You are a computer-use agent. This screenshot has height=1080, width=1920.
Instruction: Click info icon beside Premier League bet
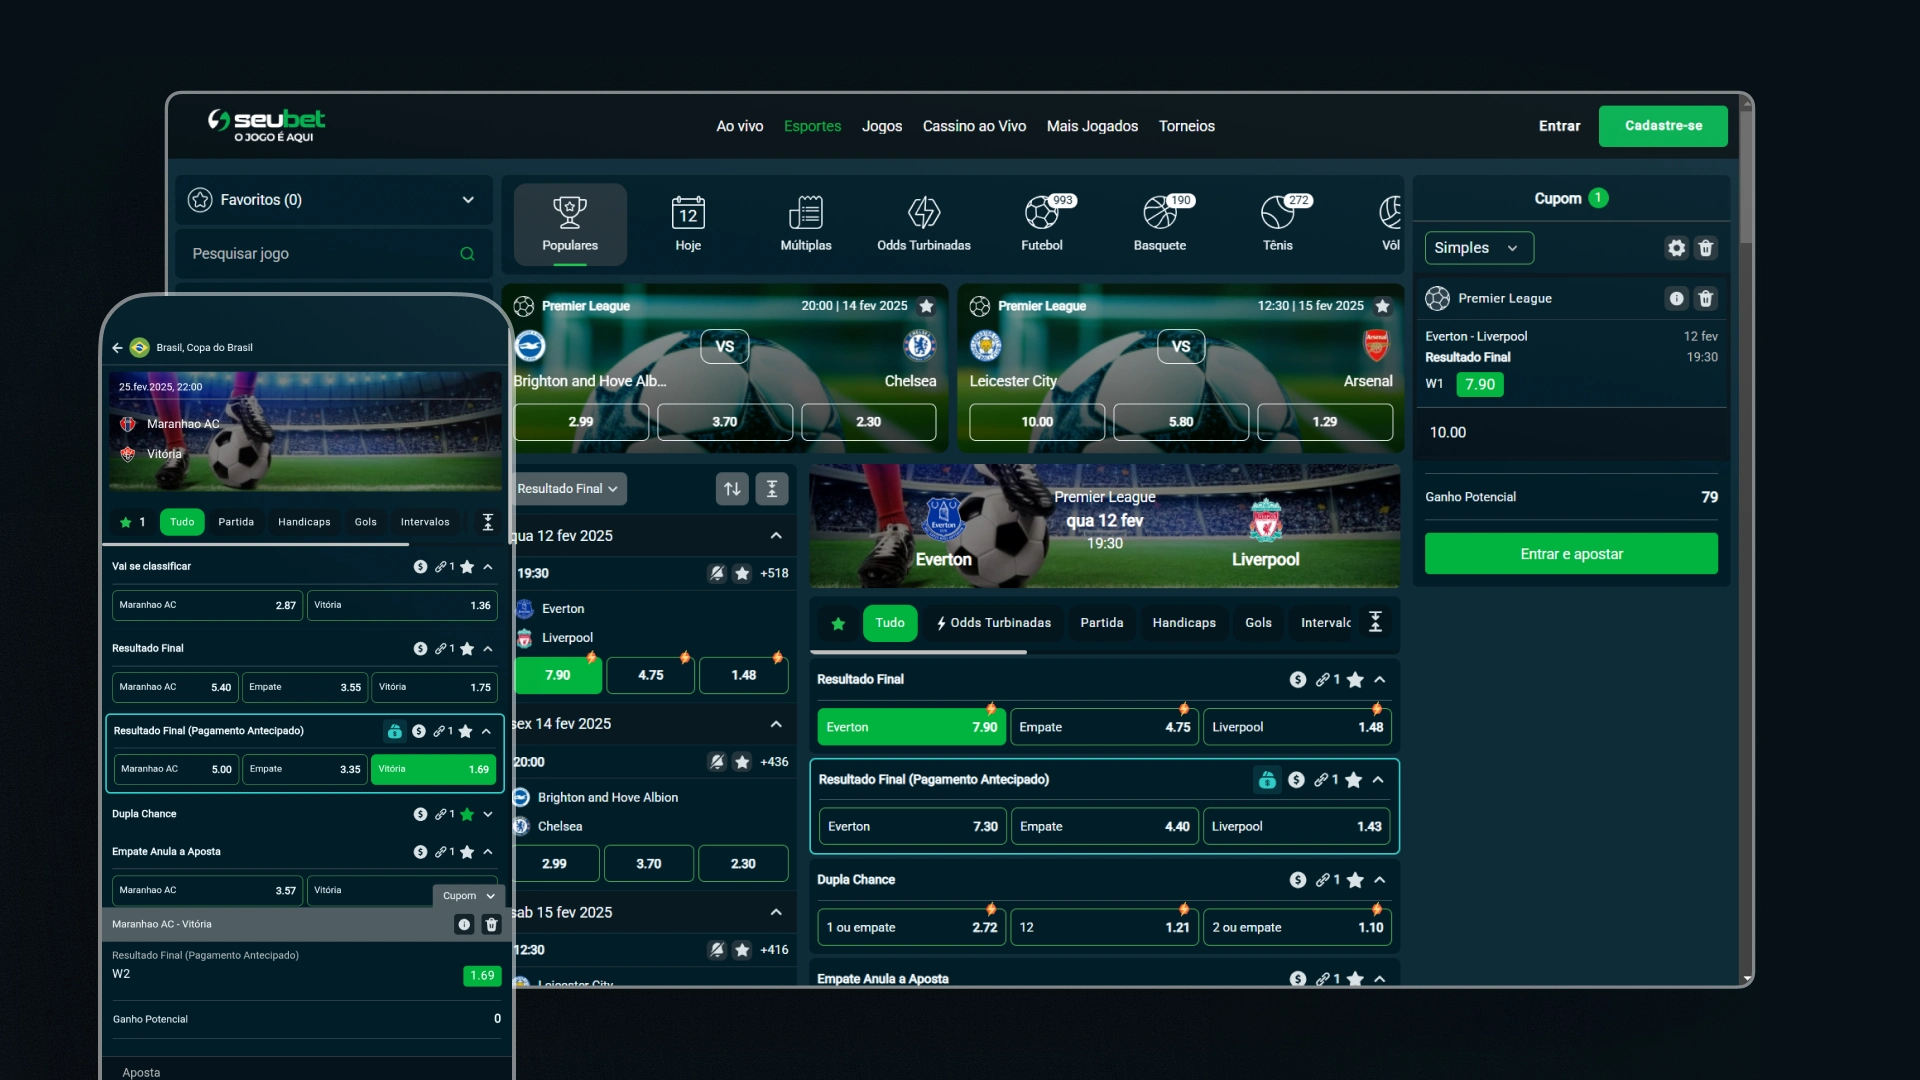1676,298
